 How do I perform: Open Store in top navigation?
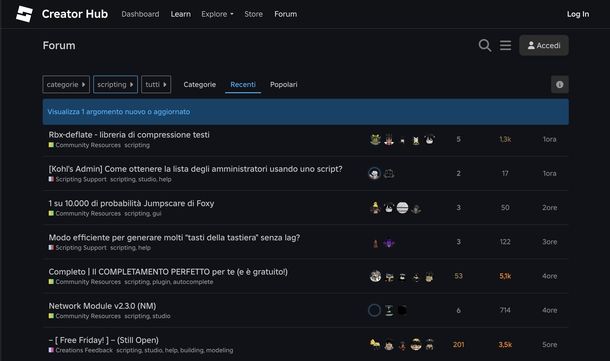click(254, 14)
